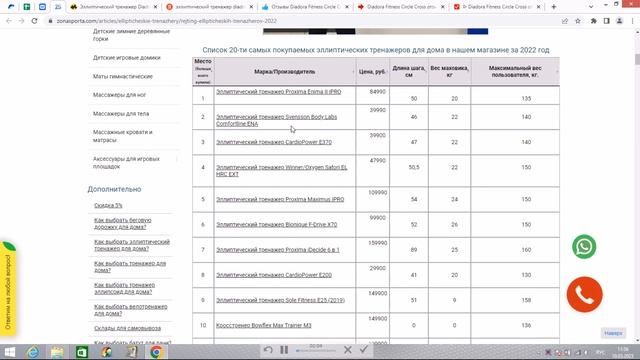
Task: Cancel the recording with the X icon
Action: (x=348, y=350)
